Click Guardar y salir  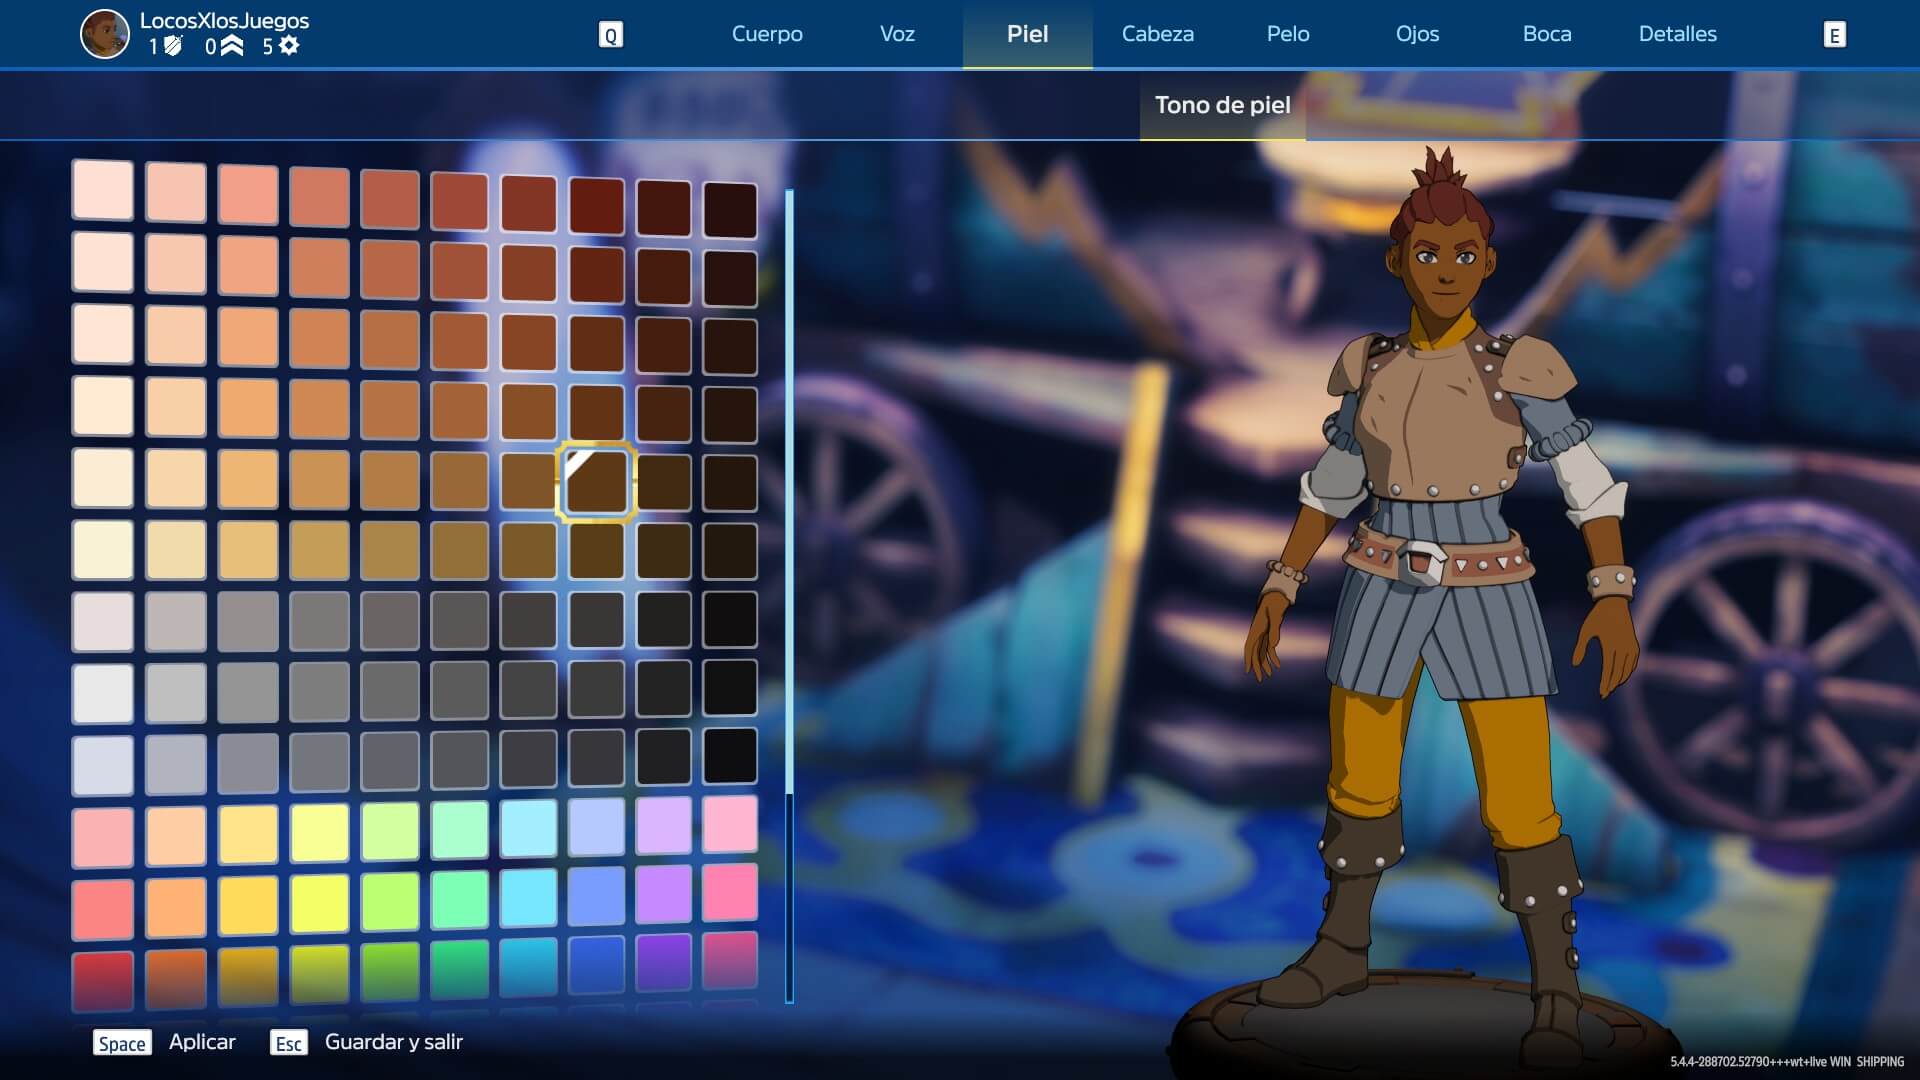[393, 1042]
